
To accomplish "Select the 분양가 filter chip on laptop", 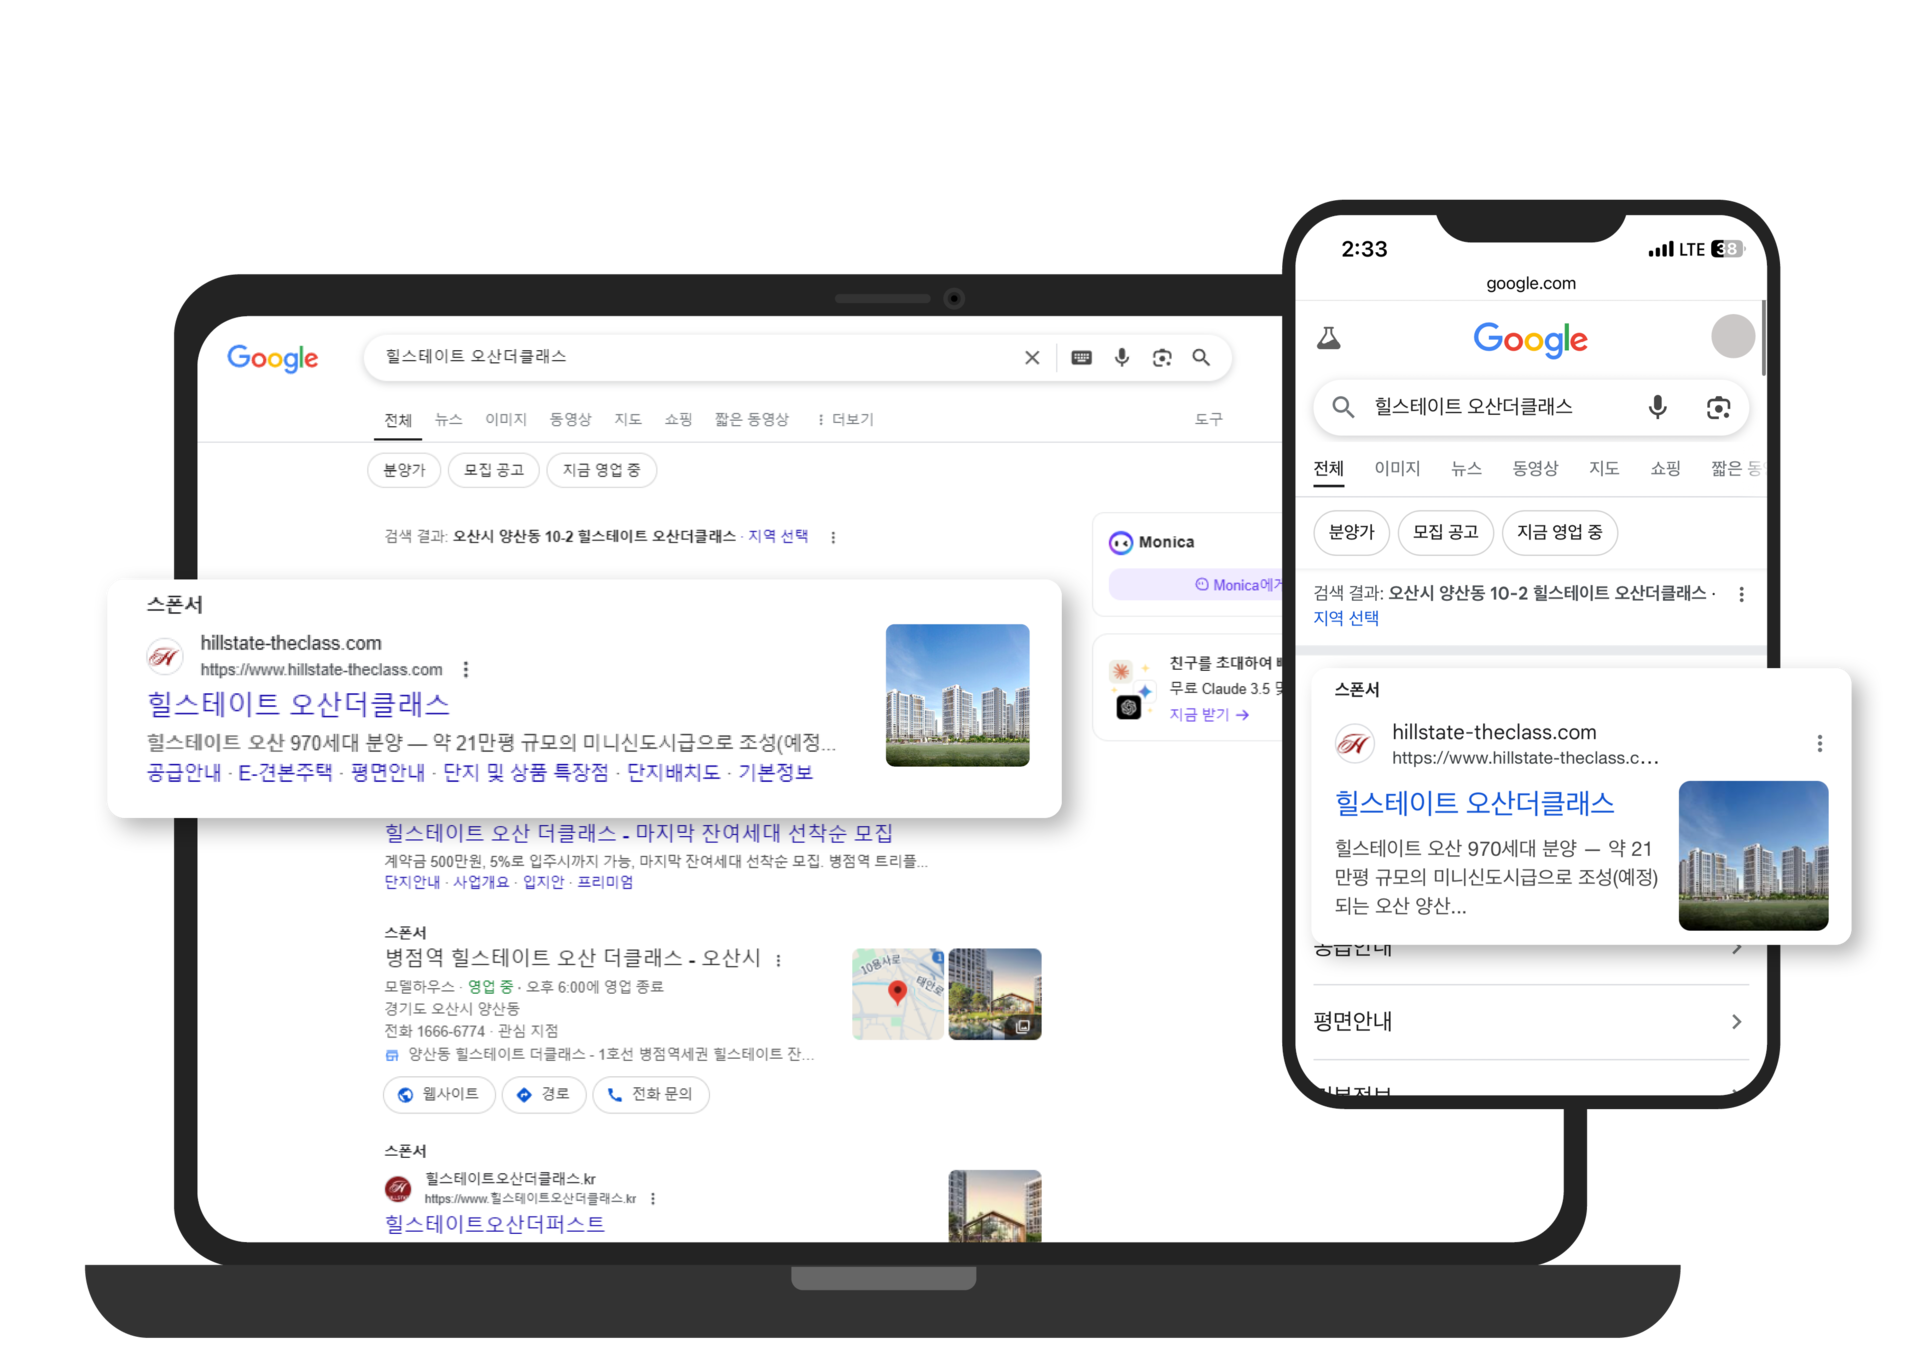I will coord(404,470).
